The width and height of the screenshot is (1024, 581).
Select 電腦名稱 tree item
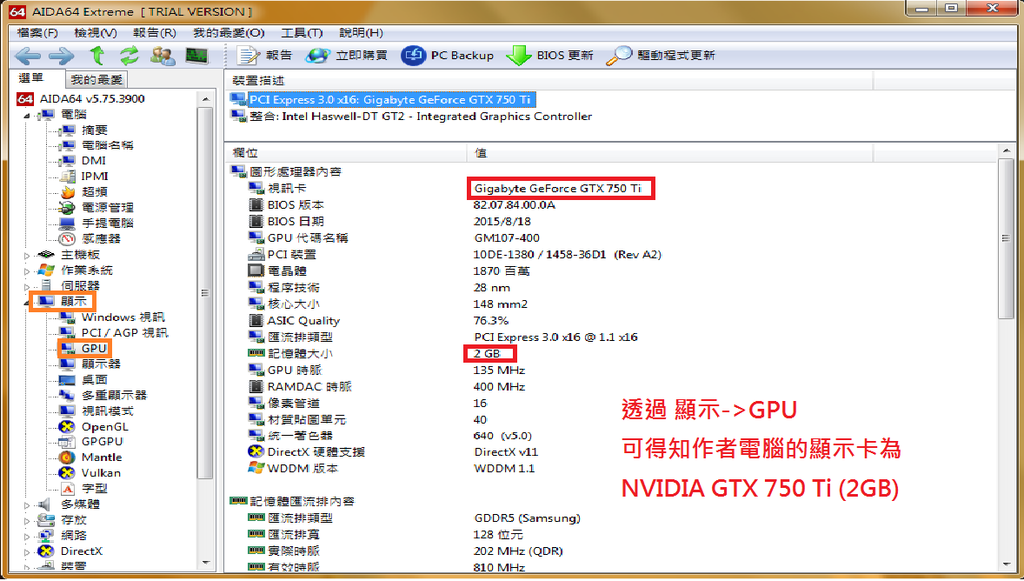click(107, 146)
